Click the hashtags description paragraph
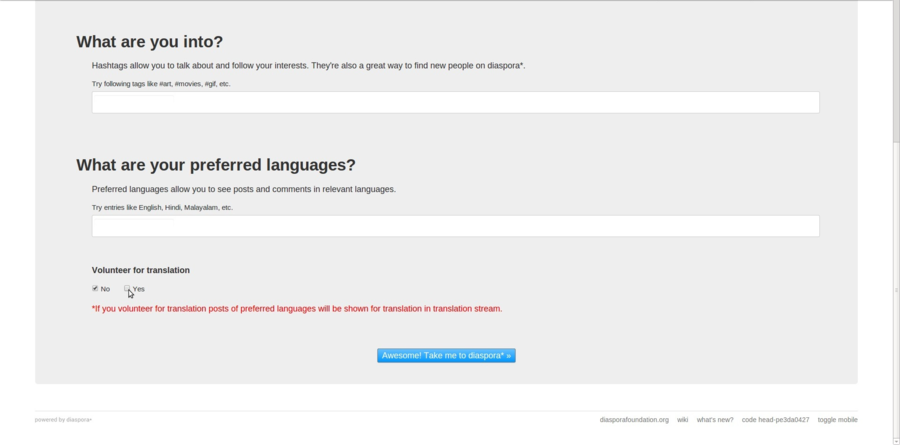 click(308, 65)
